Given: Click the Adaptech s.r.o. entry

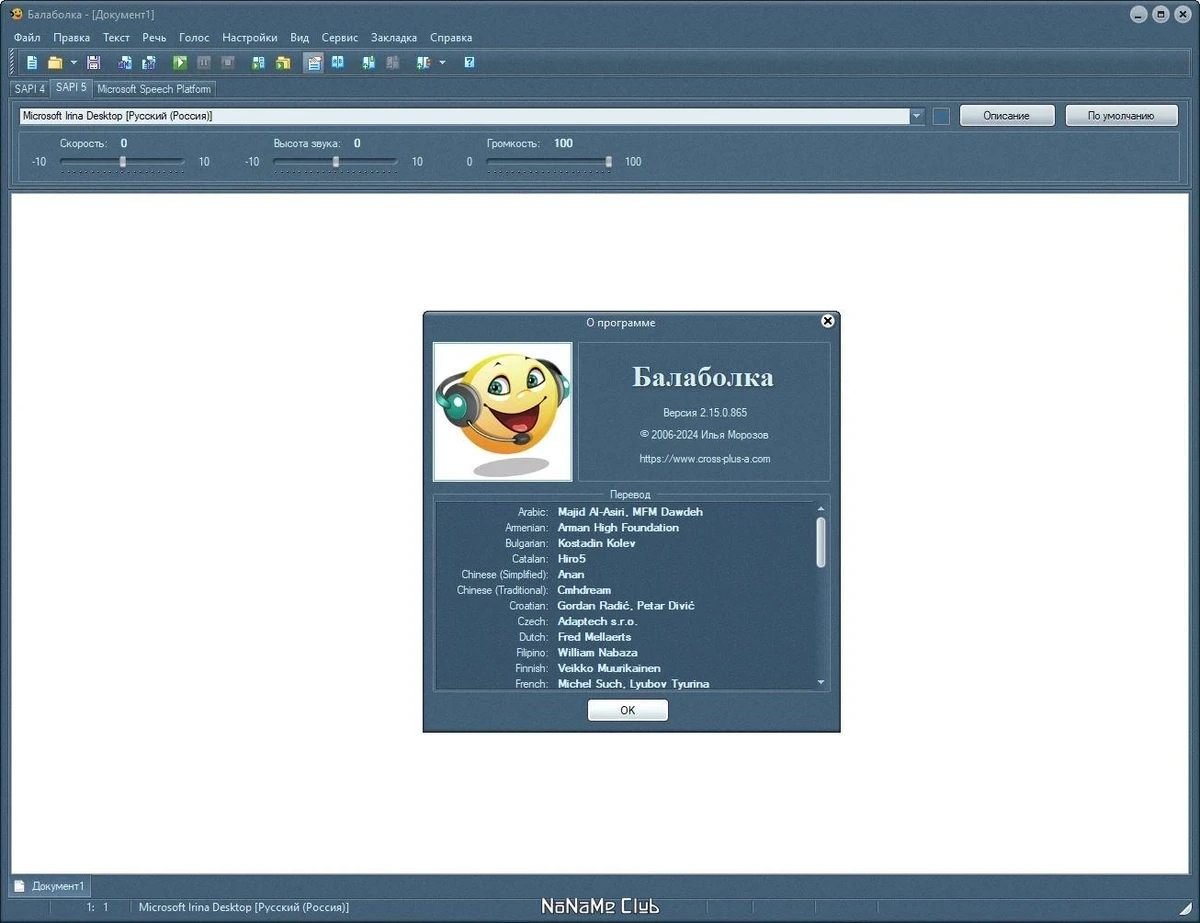Looking at the screenshot, I should [597, 621].
